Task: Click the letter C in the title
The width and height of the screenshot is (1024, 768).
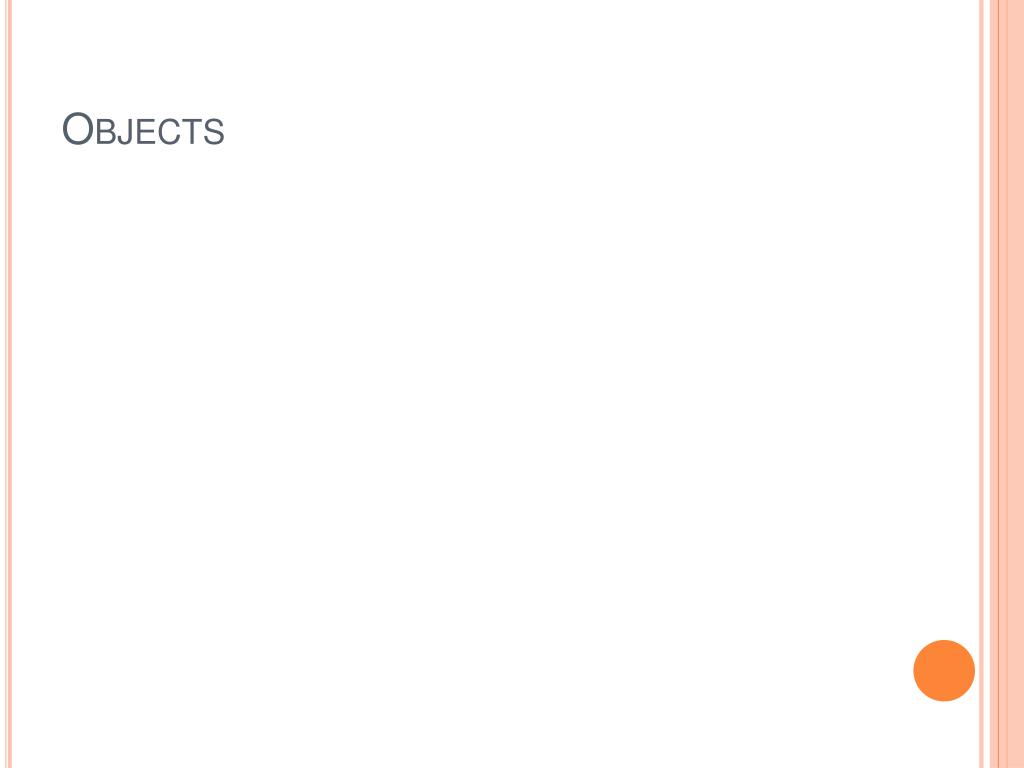Action: pos(170,131)
